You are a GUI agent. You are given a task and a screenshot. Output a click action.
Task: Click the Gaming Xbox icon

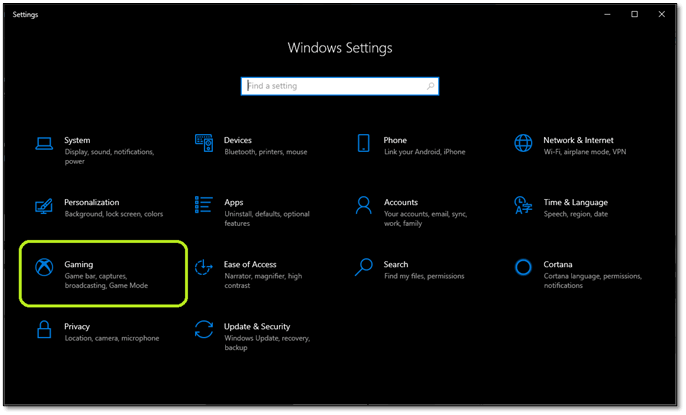click(44, 267)
